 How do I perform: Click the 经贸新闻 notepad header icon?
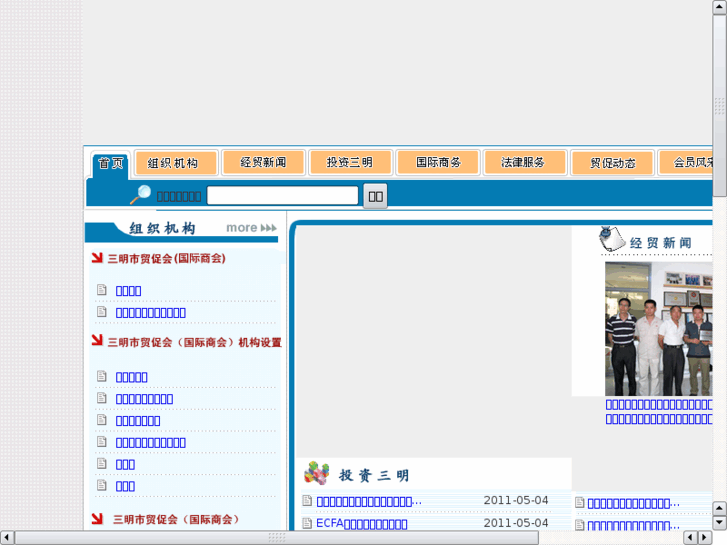[612, 239]
